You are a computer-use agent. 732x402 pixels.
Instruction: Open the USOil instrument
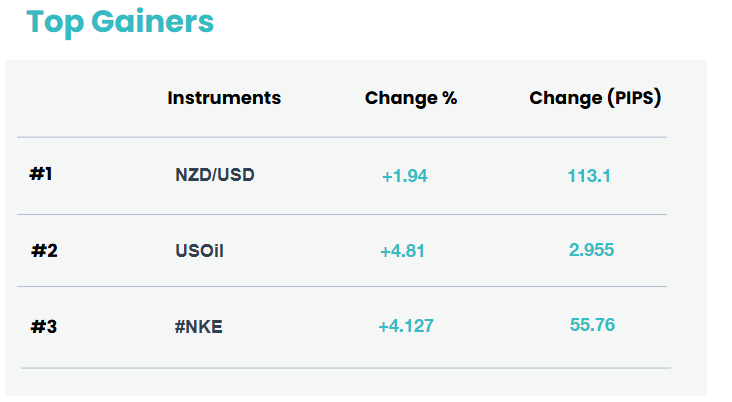[199, 251]
